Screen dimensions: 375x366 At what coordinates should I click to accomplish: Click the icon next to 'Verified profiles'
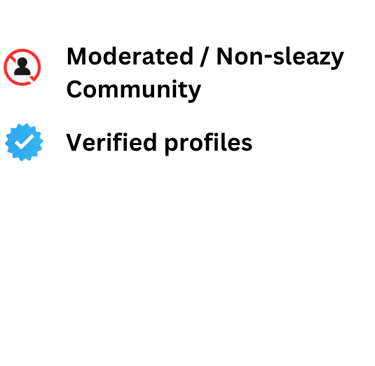(x=24, y=142)
